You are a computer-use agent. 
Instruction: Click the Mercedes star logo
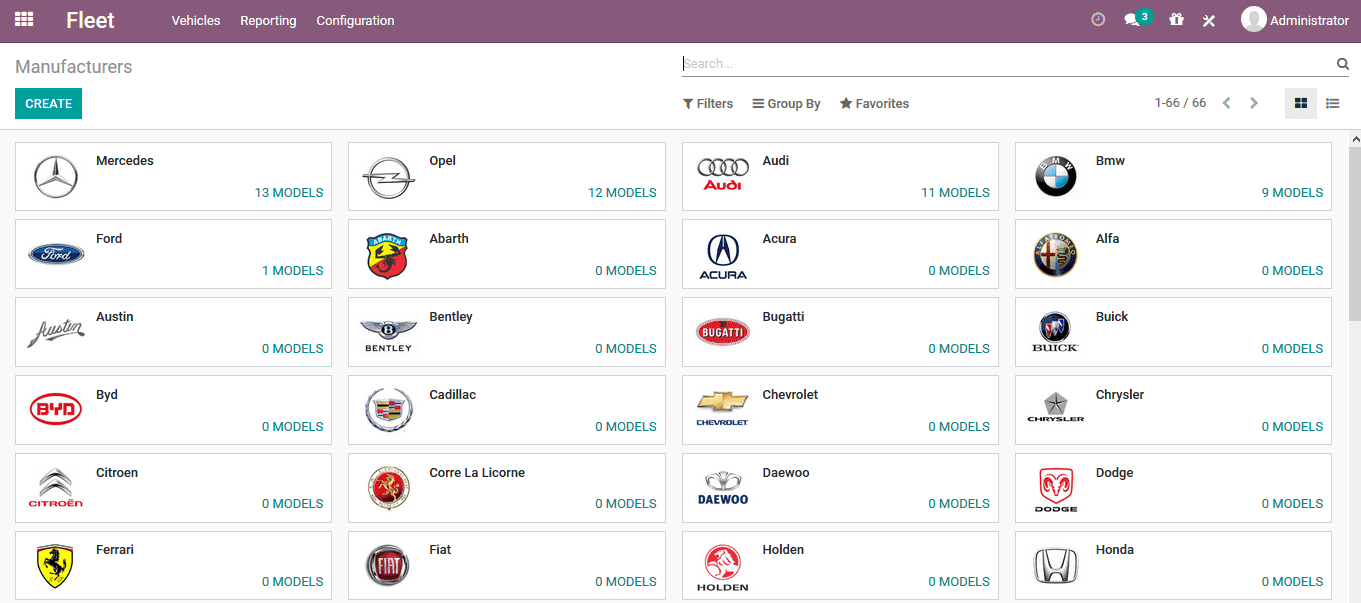56,178
